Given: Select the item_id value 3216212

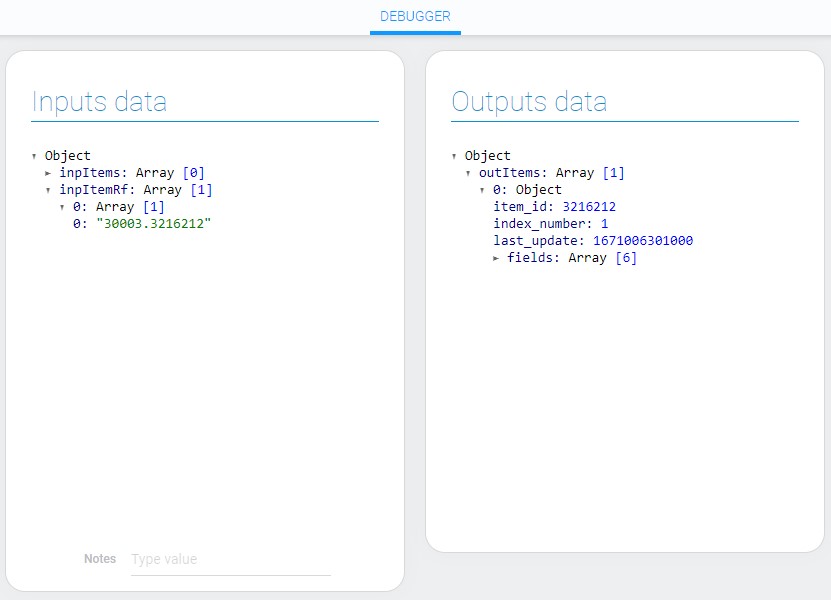Looking at the screenshot, I should tap(596, 207).
